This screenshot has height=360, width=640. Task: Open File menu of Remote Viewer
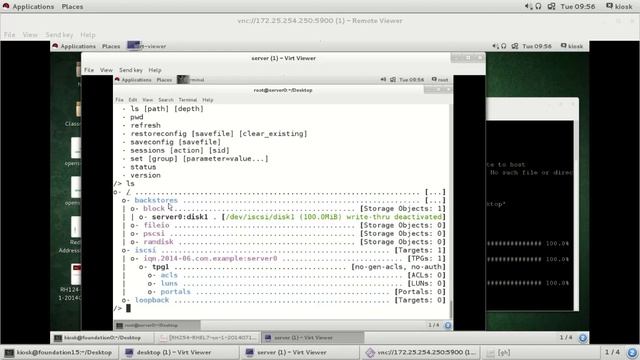click(x=9, y=35)
